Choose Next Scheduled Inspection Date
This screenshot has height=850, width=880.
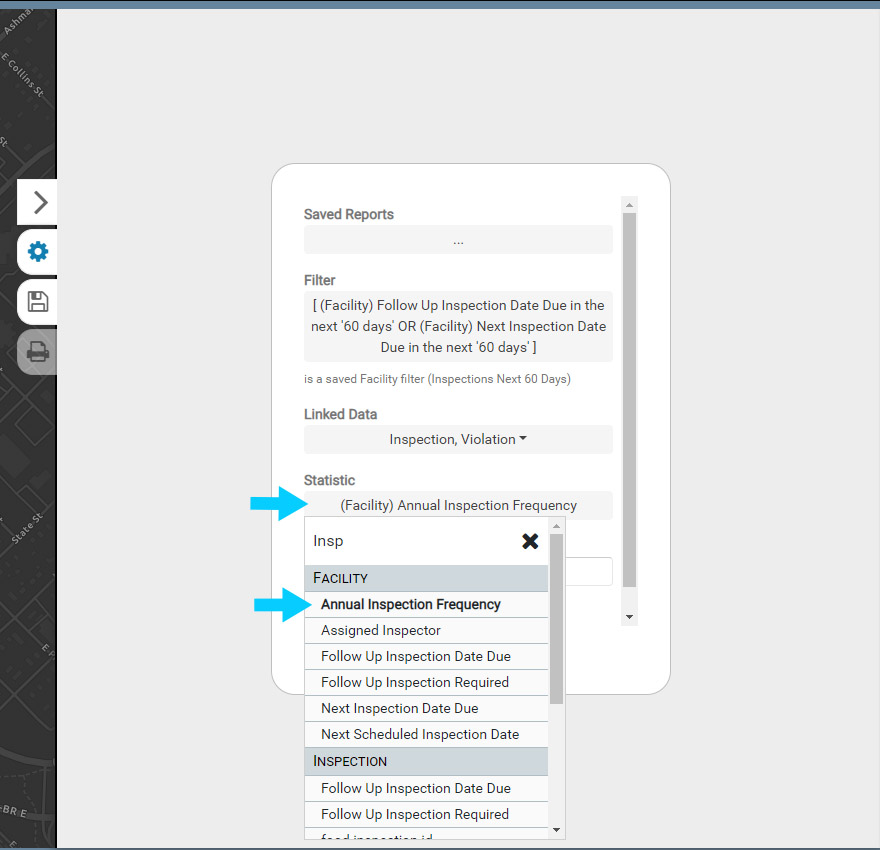tap(420, 735)
